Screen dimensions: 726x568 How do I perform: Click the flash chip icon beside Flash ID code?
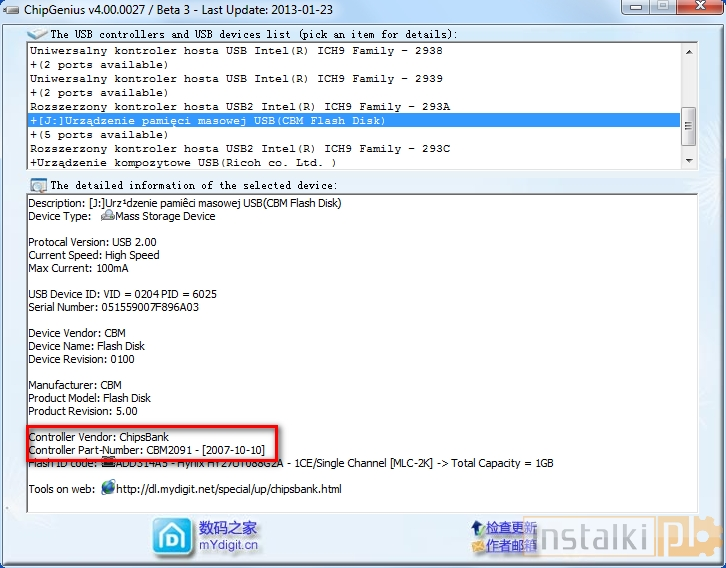(x=108, y=463)
